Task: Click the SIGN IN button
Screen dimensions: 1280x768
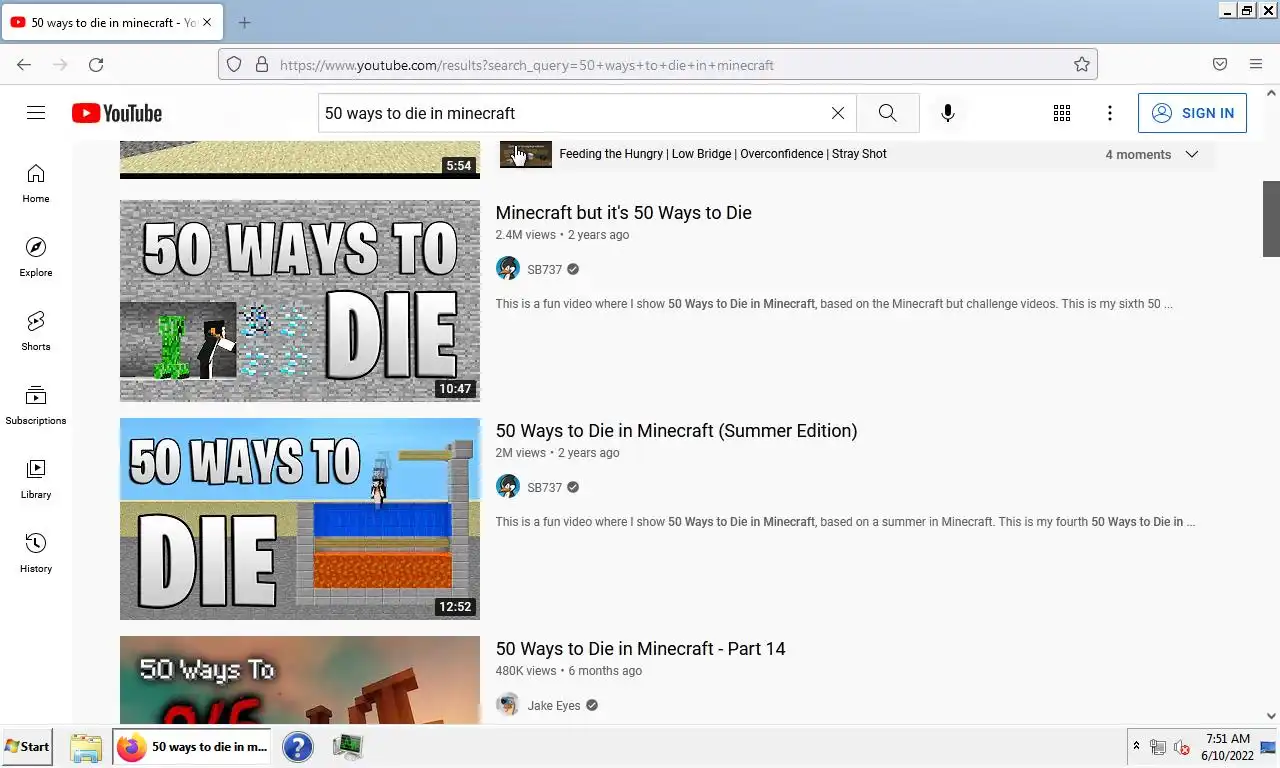Action: (x=1193, y=113)
